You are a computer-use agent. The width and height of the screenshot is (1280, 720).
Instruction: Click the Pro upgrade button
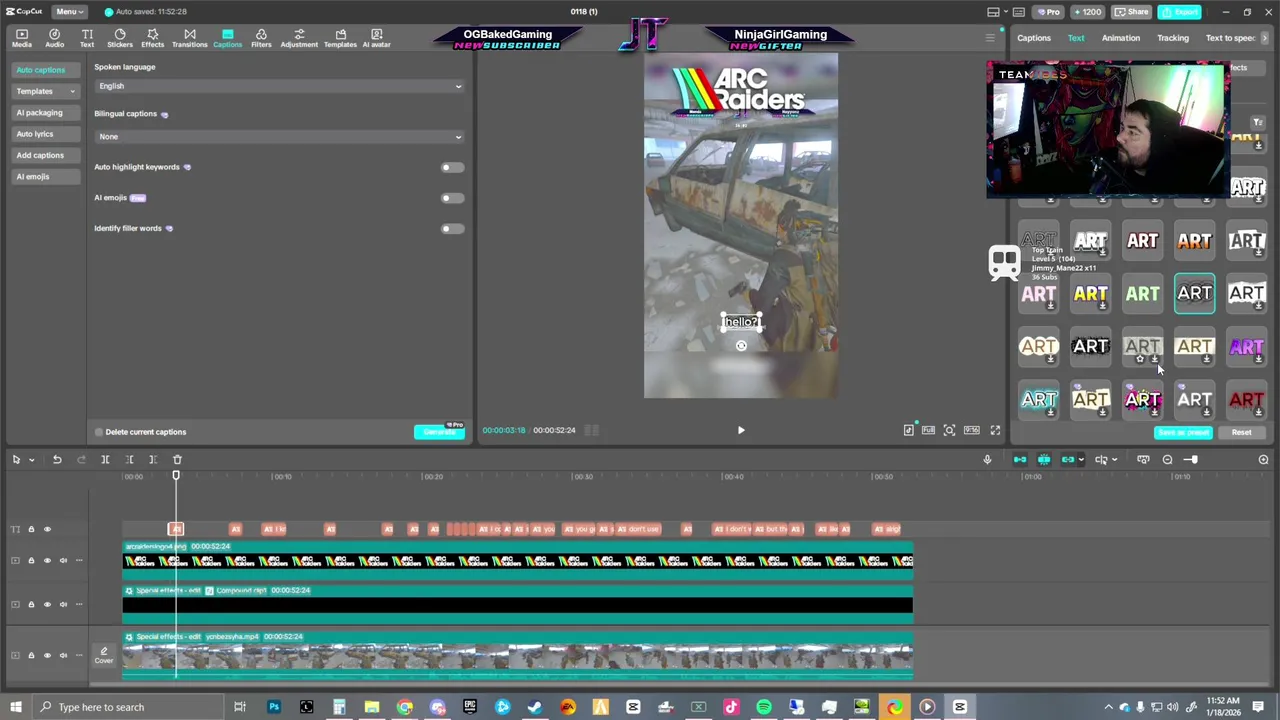(1048, 12)
